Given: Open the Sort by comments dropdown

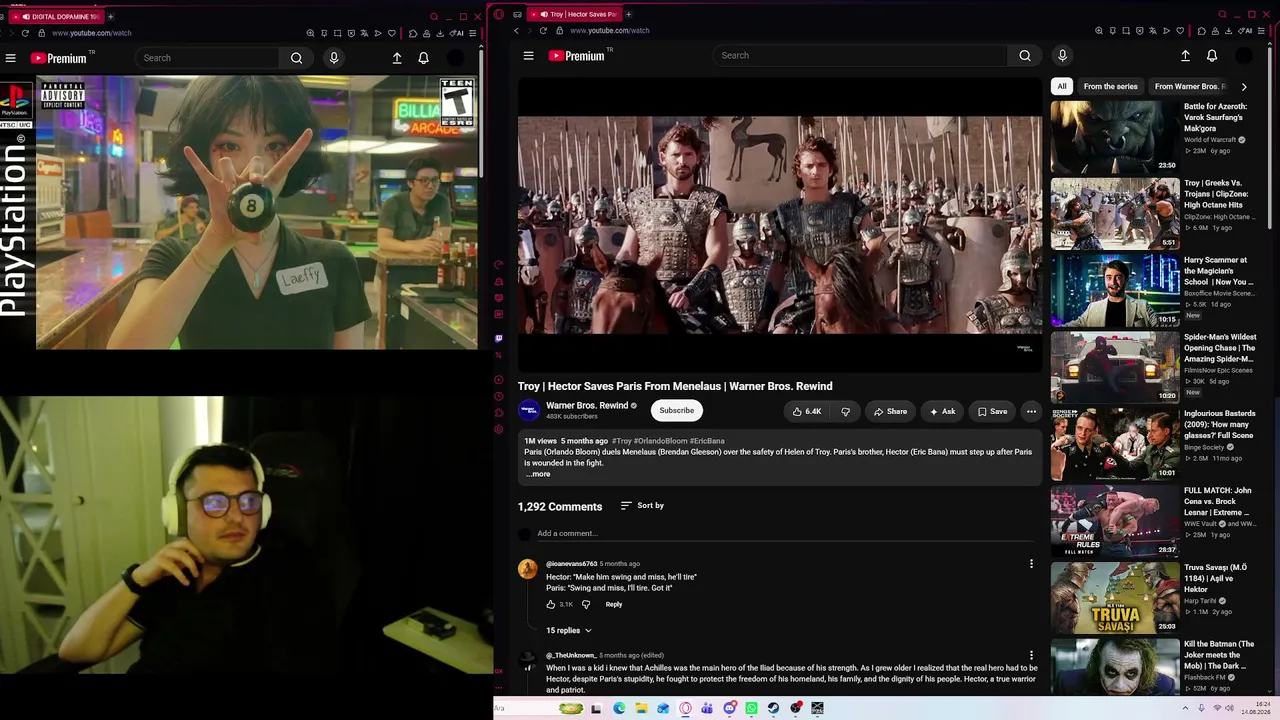Looking at the screenshot, I should tap(642, 506).
